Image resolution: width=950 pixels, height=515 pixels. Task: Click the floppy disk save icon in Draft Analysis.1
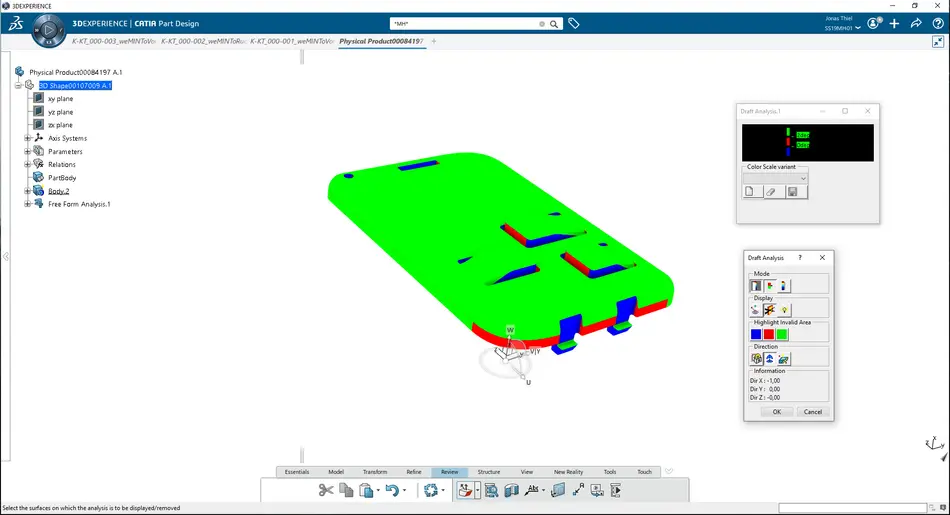pyautogui.click(x=792, y=192)
